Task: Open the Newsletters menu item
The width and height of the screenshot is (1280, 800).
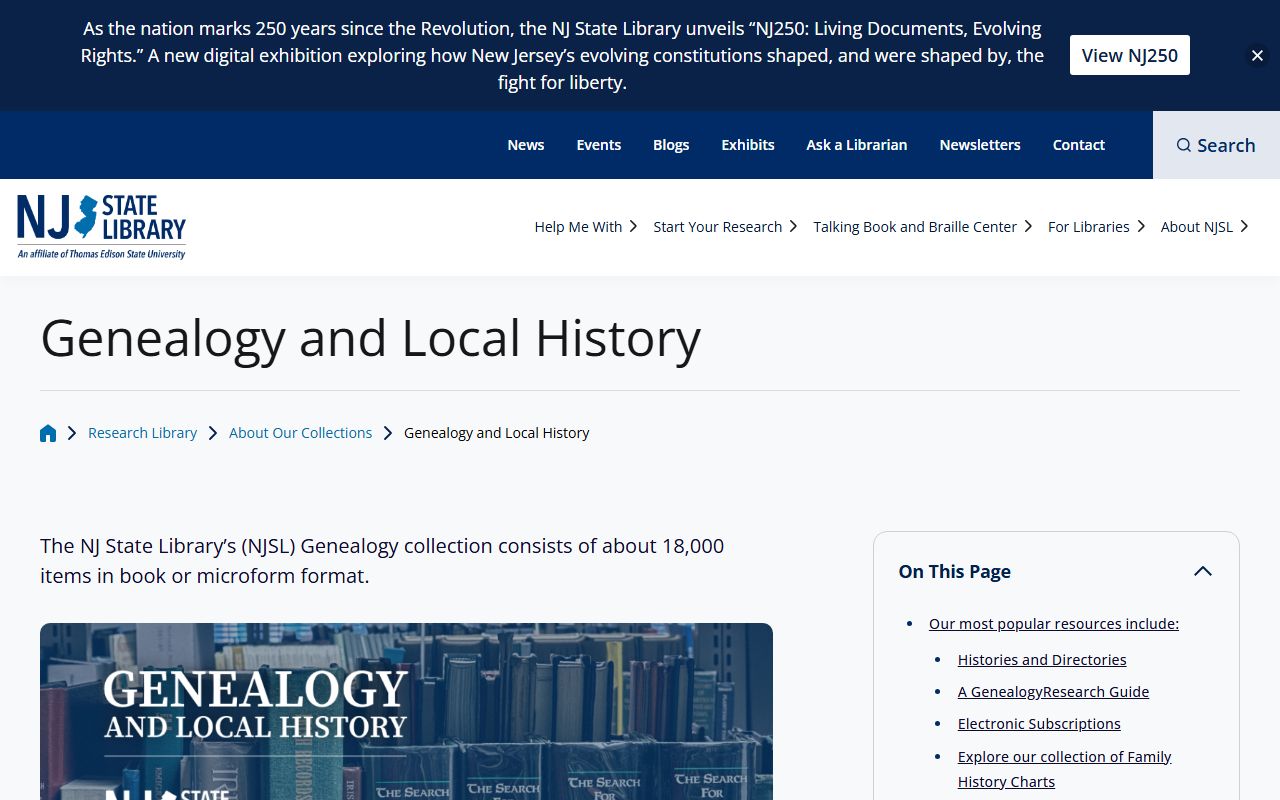Action: (980, 145)
